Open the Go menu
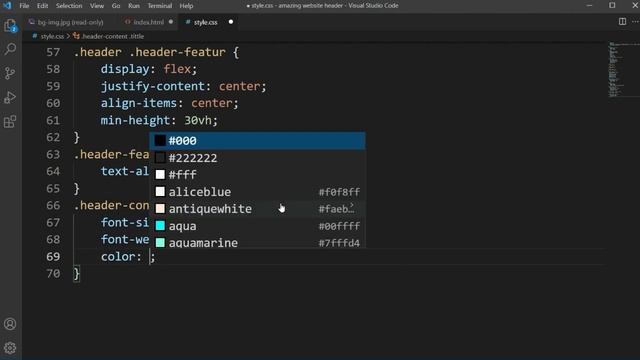The width and height of the screenshot is (640, 360). click(116, 6)
